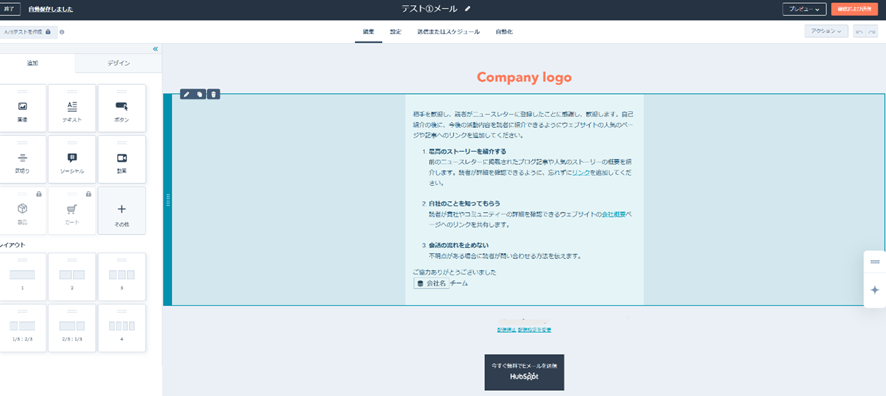Image resolution: width=886 pixels, height=396 pixels.
Task: Add a divider module (区切り)
Action: coord(23,160)
